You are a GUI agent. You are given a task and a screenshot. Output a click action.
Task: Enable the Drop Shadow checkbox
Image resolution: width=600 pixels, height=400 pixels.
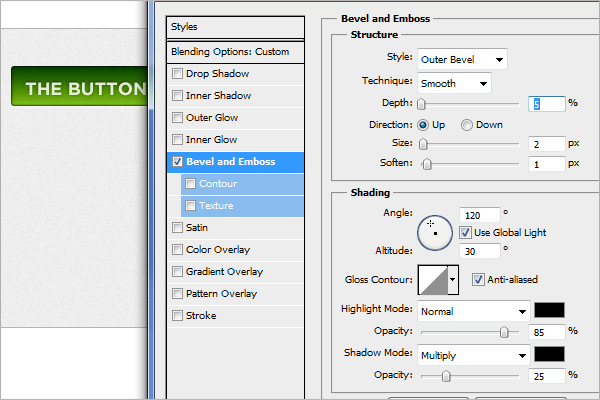tap(177, 73)
